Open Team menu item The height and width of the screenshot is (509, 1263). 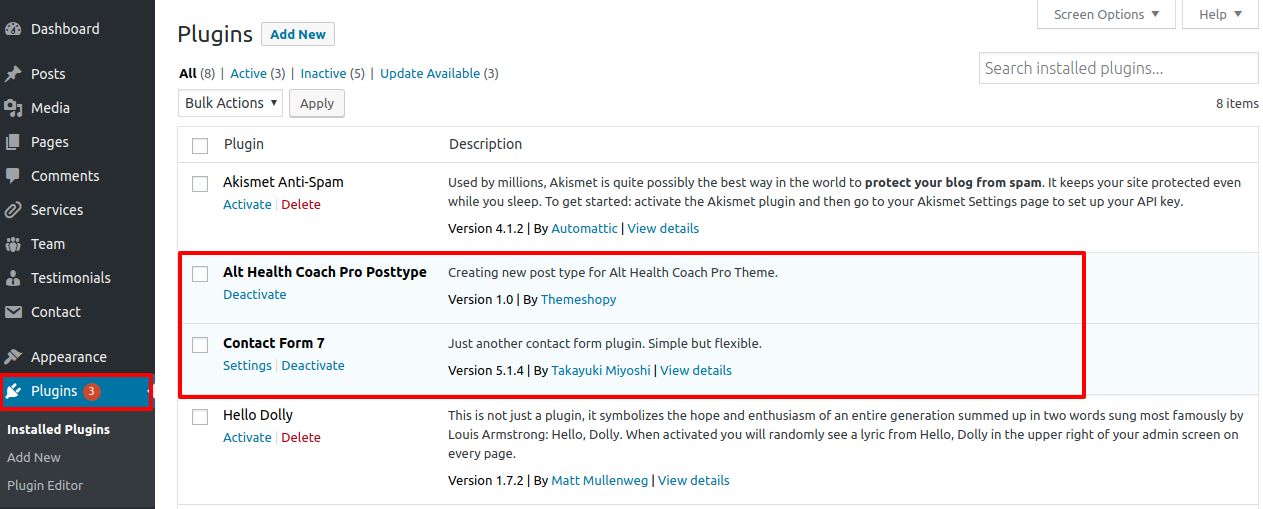pos(48,244)
